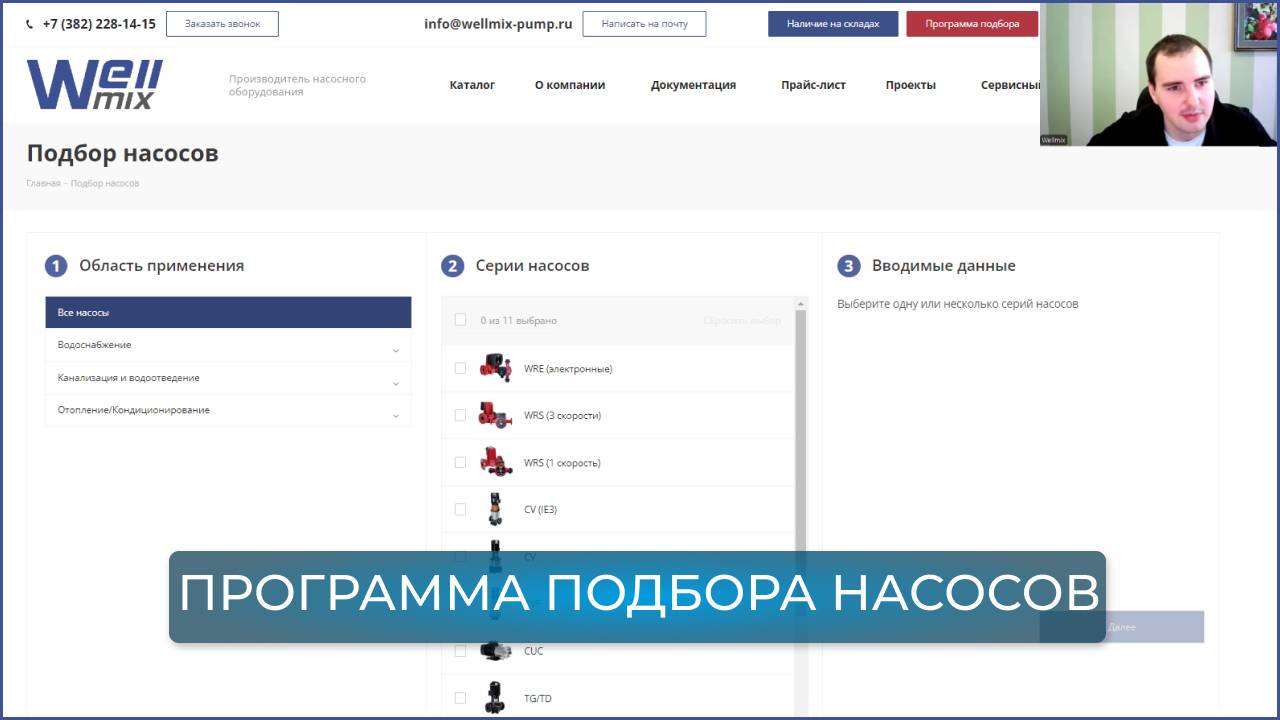The image size is (1280, 720).
Task: Click the phone handset icon
Action: click(29, 24)
